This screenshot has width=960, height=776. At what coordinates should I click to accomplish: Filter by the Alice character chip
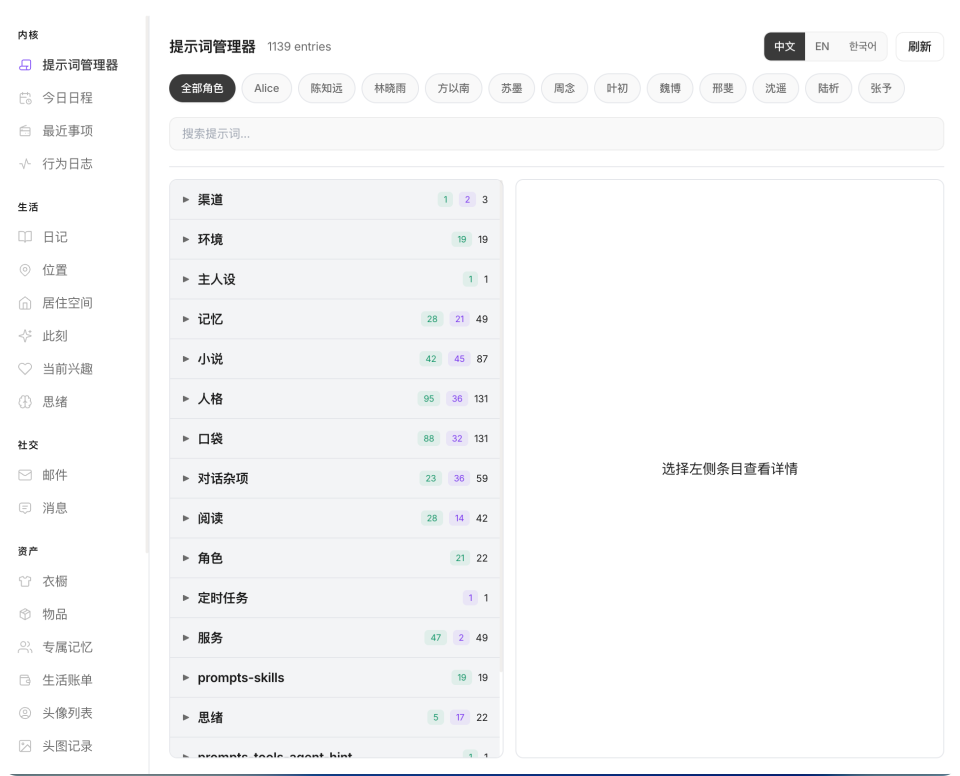coord(266,88)
